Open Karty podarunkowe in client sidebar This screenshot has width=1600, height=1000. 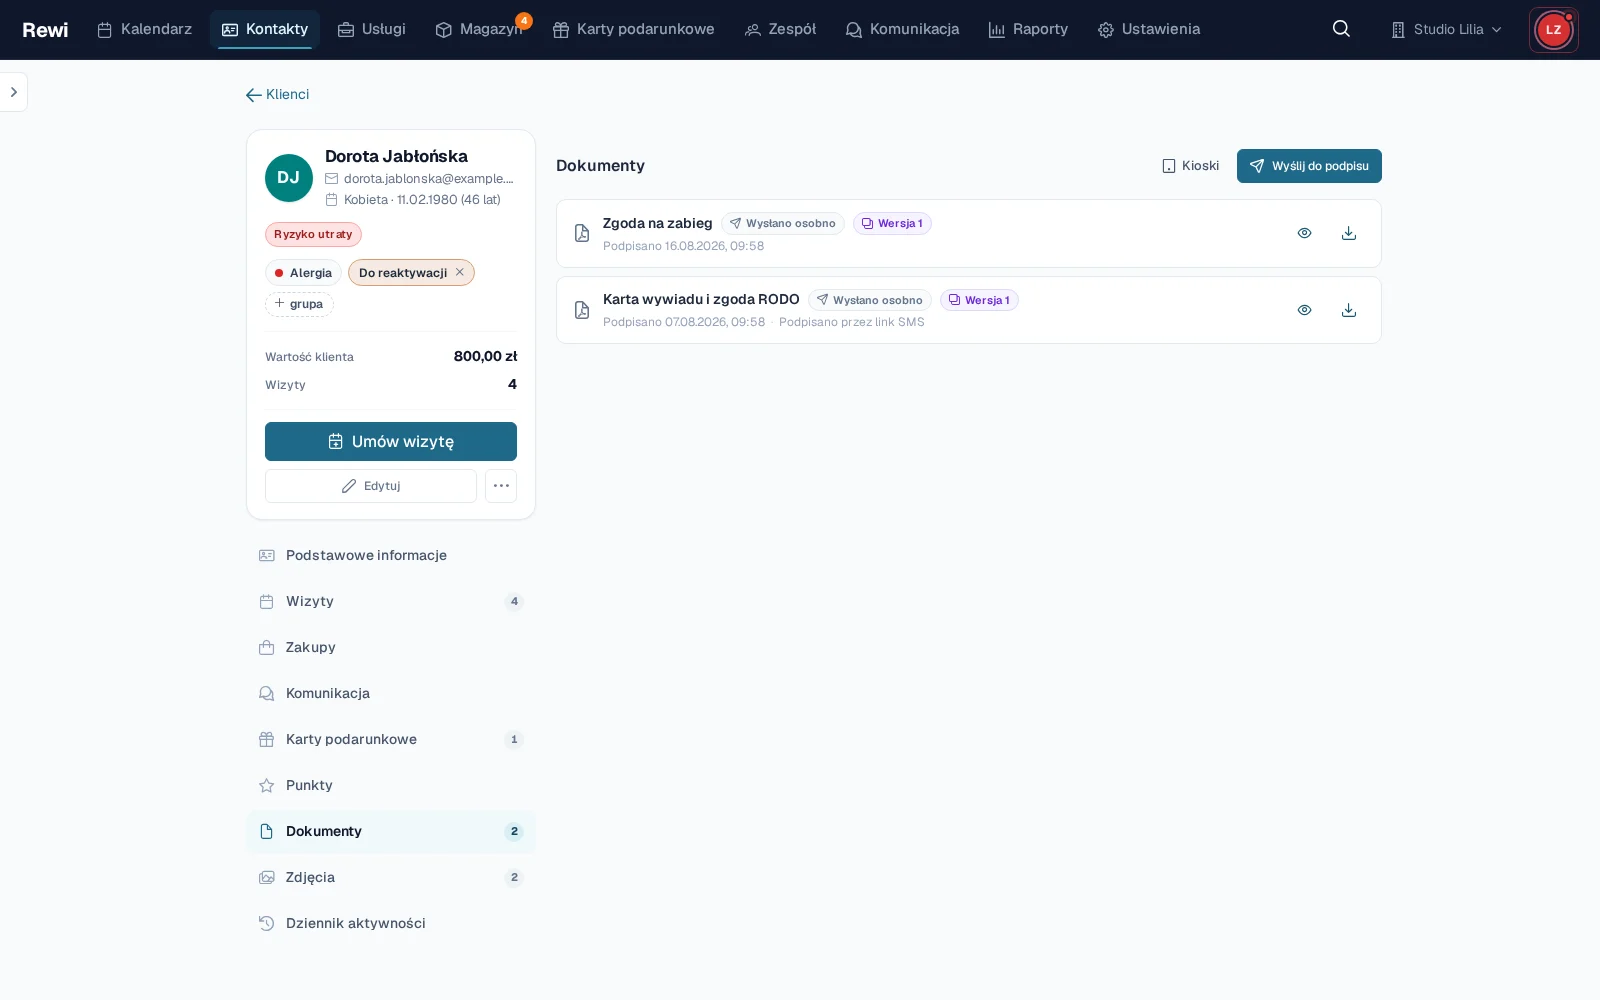[x=391, y=739]
